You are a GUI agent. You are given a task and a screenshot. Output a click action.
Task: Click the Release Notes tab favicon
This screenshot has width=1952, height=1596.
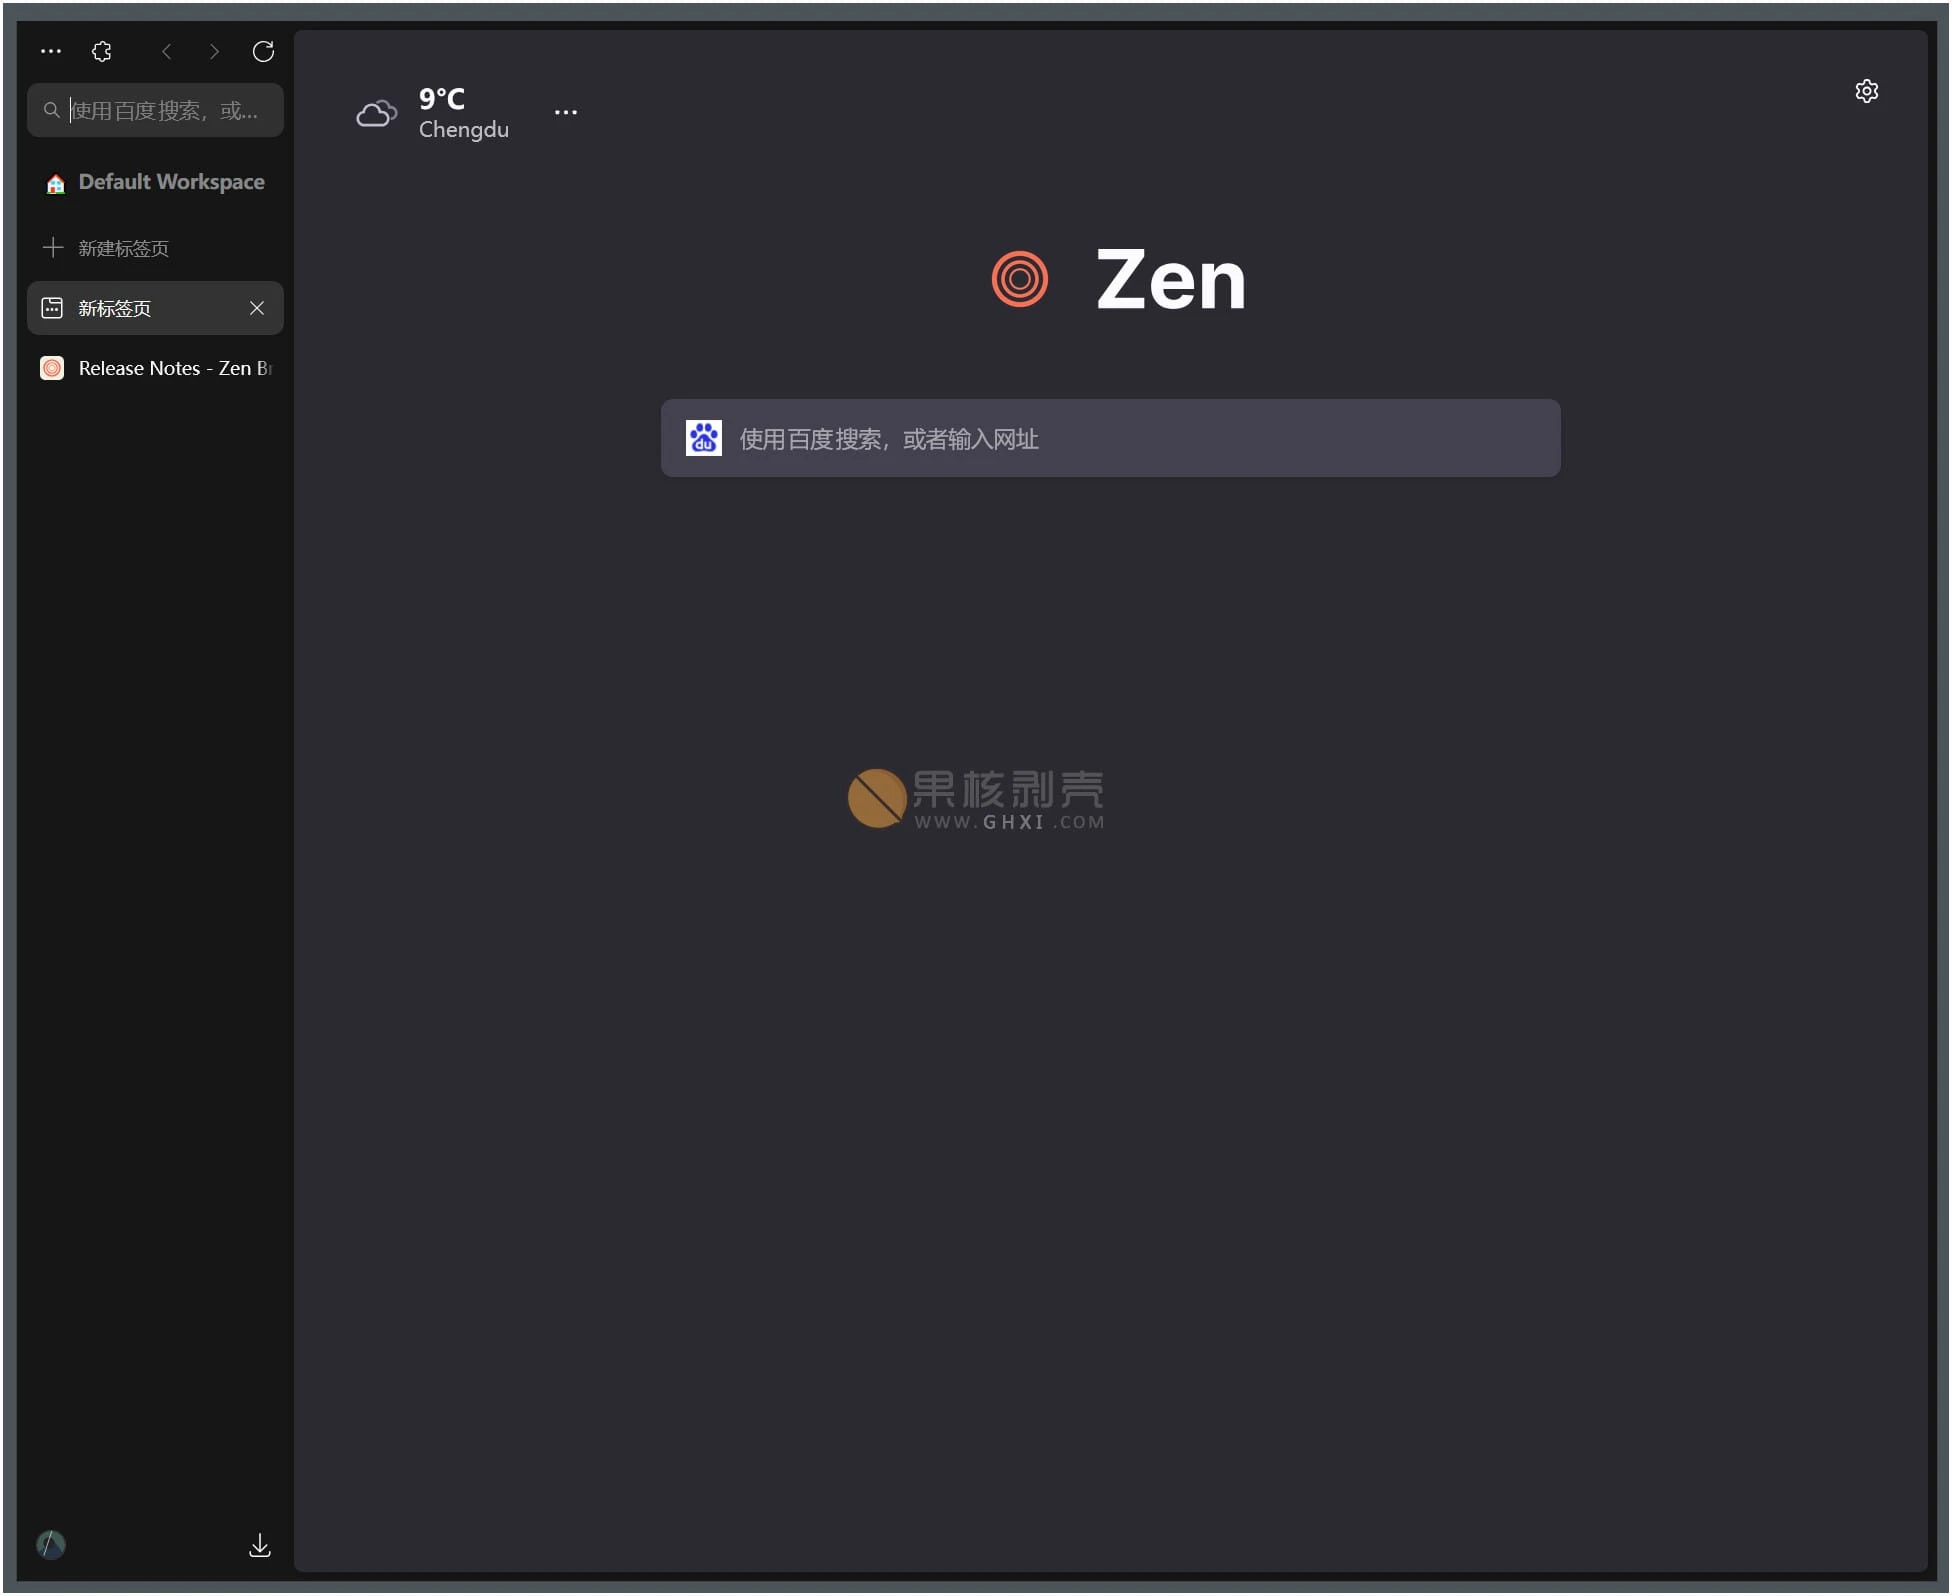pos(52,367)
